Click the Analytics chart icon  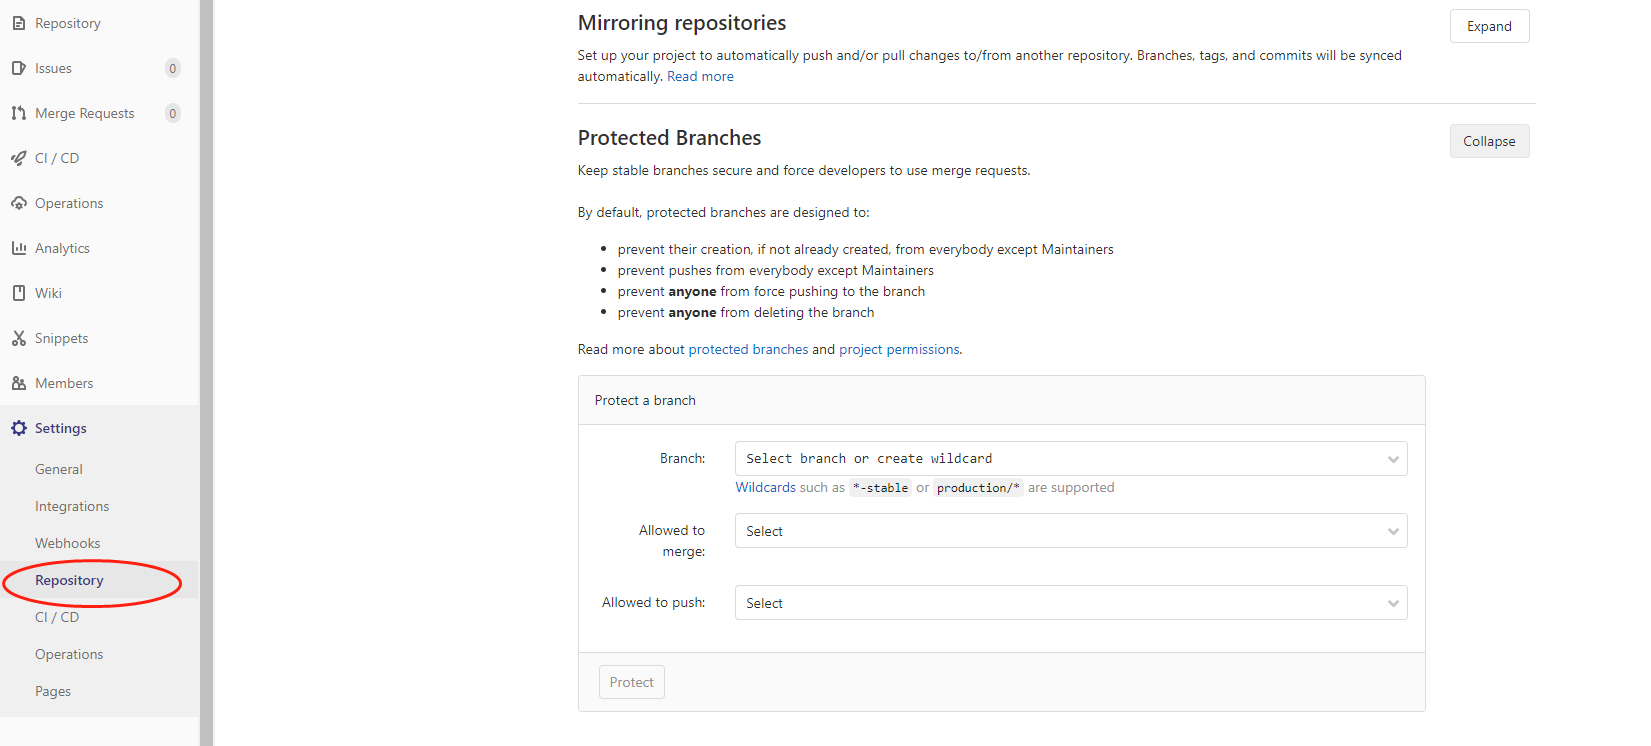19,248
